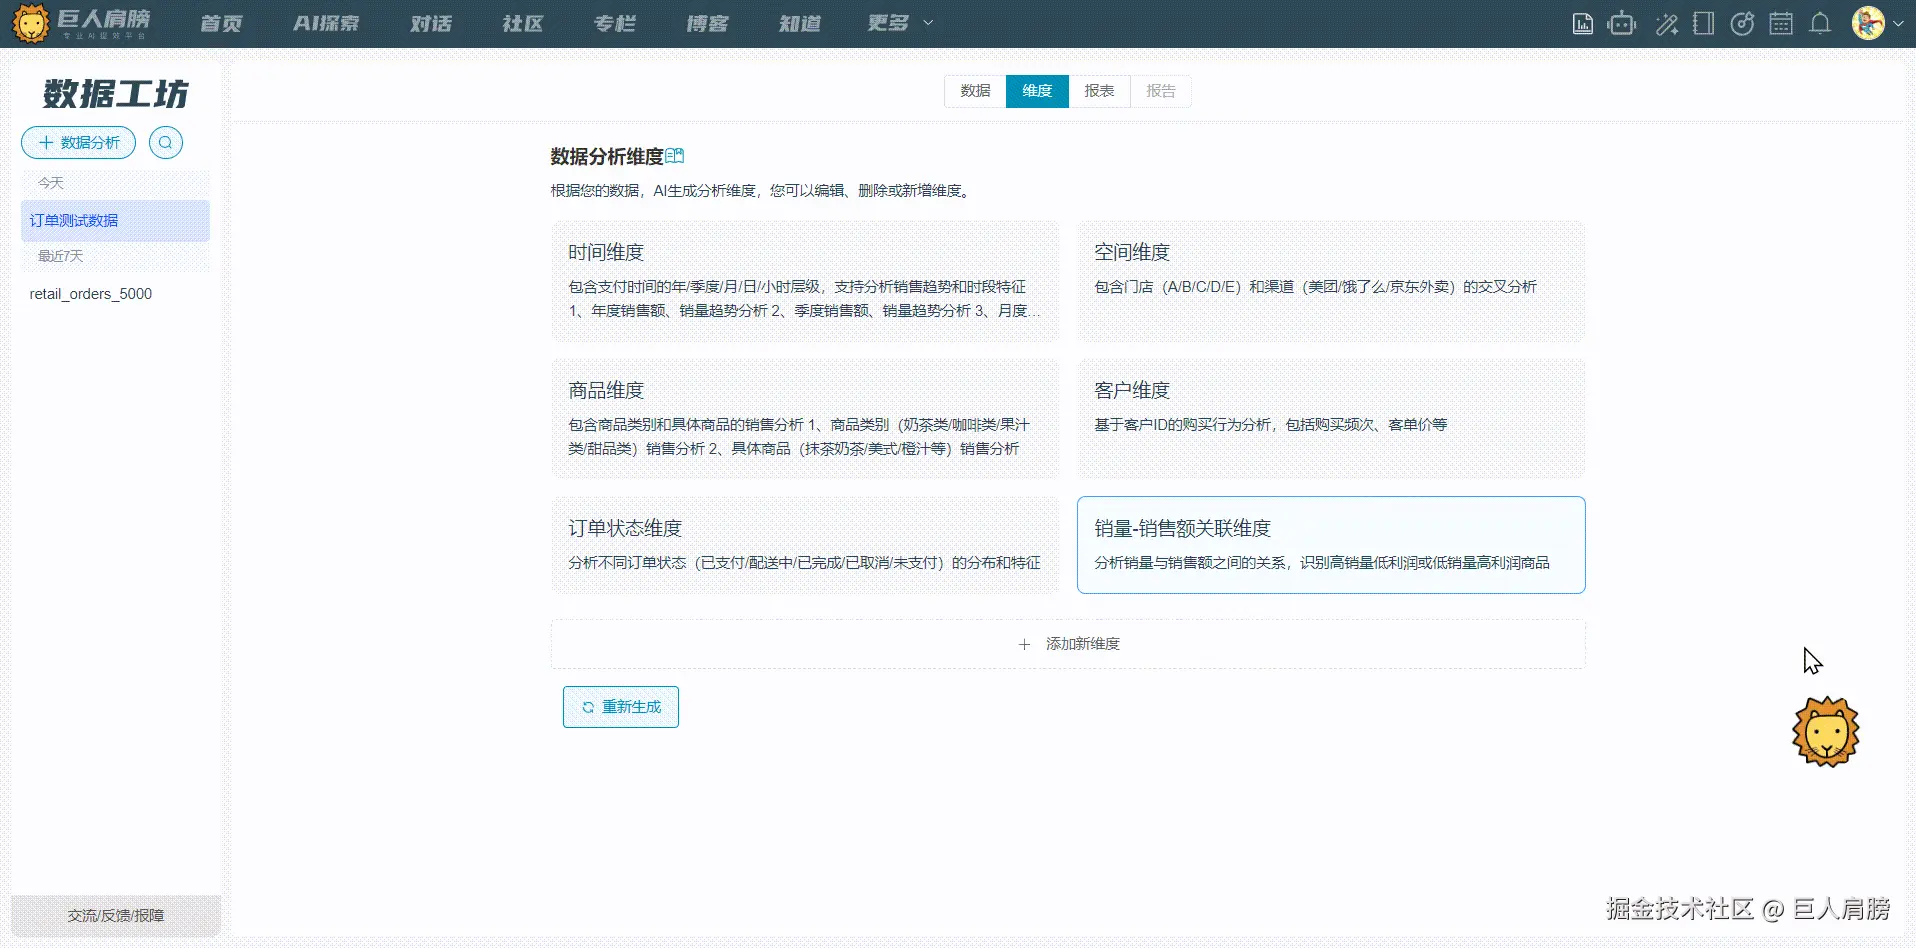Click the floating lion mascot
The height and width of the screenshot is (948, 1916).
point(1826,731)
